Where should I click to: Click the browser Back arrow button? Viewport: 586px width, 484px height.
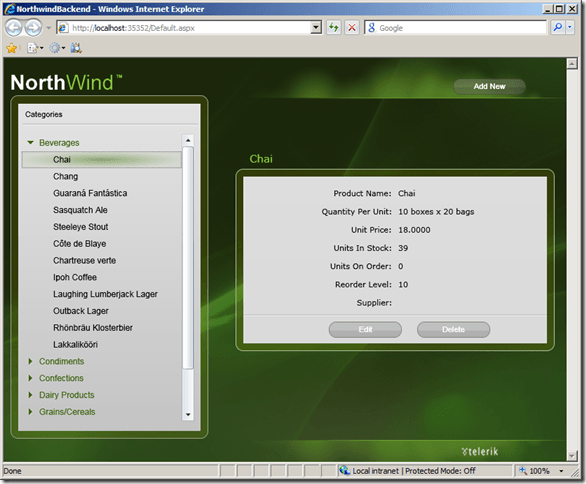coord(14,28)
